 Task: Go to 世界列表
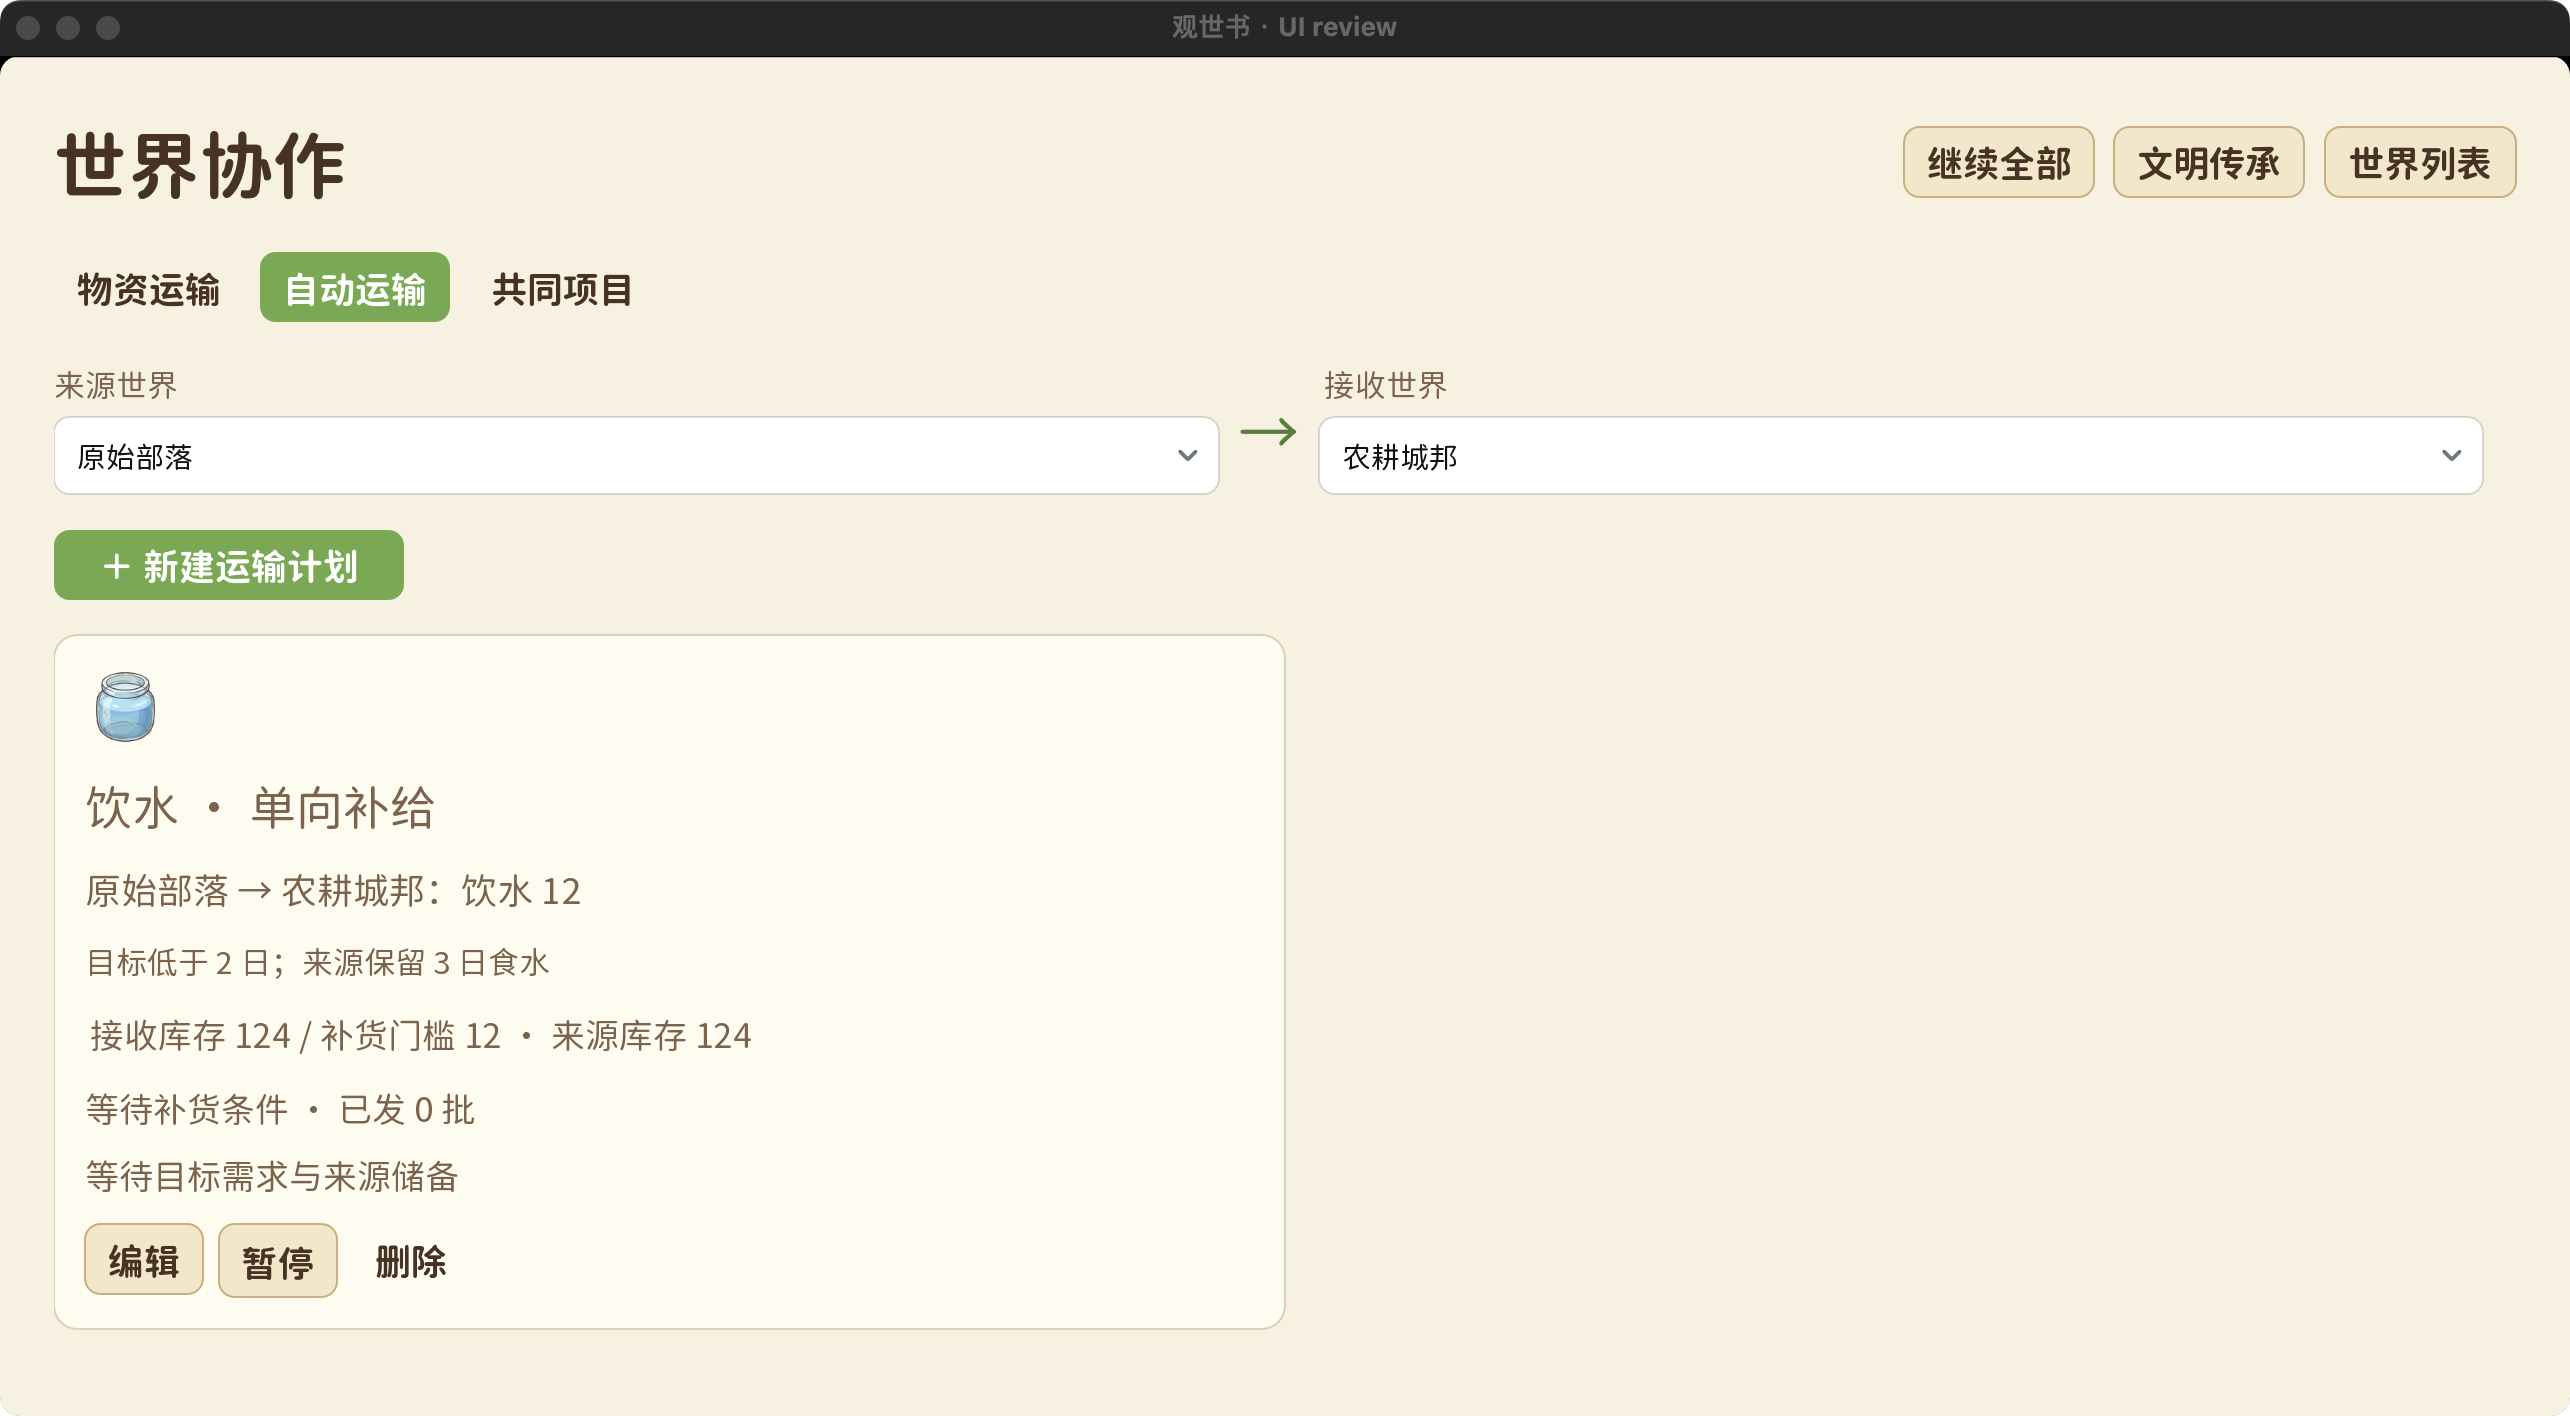pyautogui.click(x=2419, y=163)
